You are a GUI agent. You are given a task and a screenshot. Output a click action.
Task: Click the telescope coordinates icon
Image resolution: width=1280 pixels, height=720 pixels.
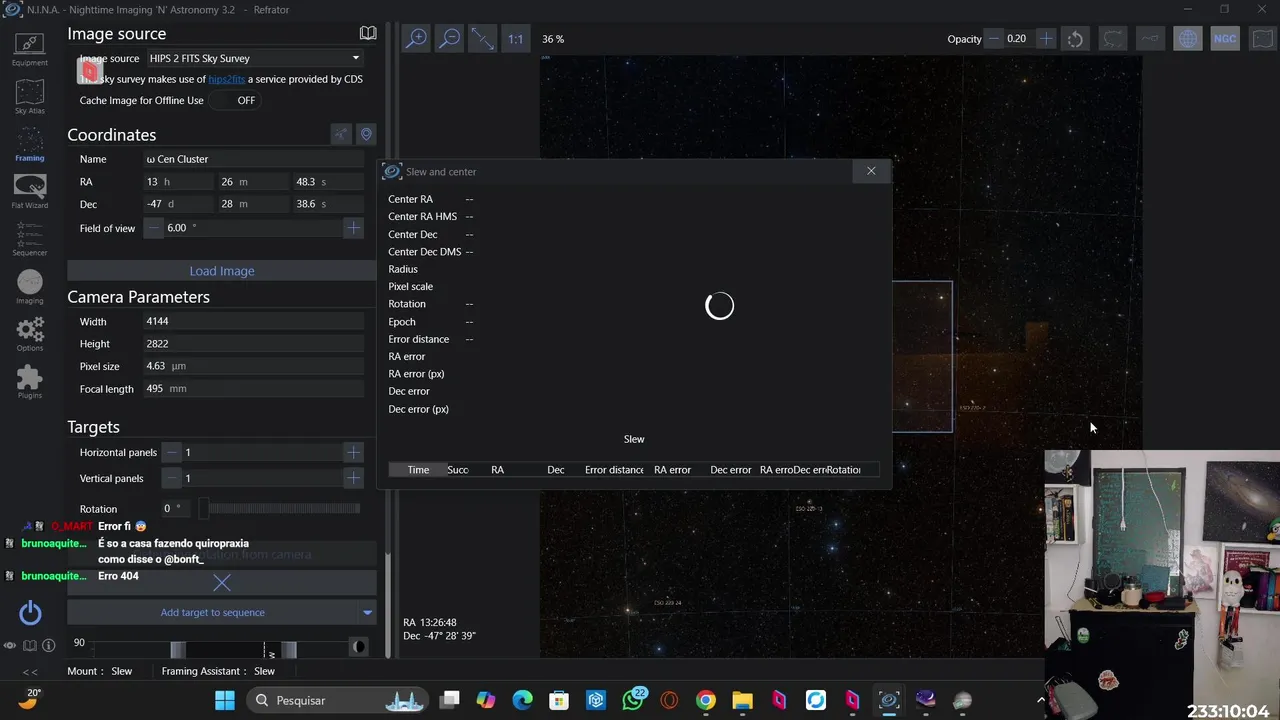coord(341,134)
